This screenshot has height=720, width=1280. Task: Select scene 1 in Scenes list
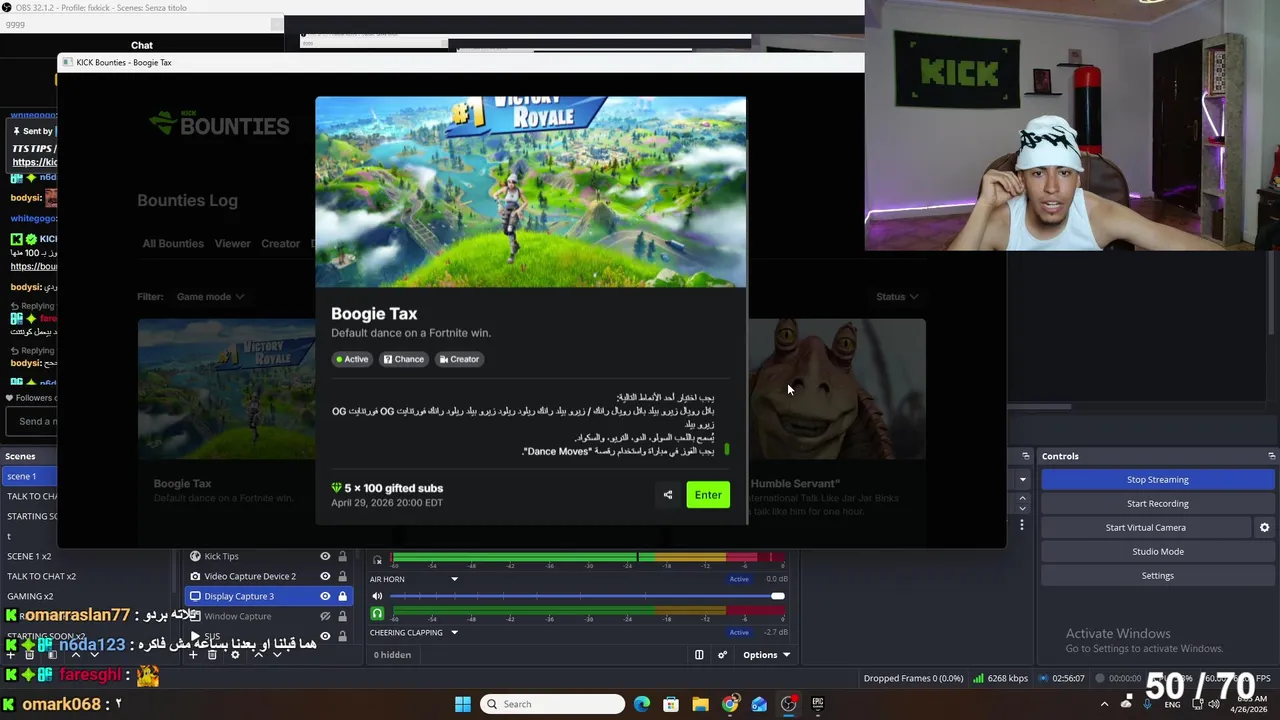point(28,476)
